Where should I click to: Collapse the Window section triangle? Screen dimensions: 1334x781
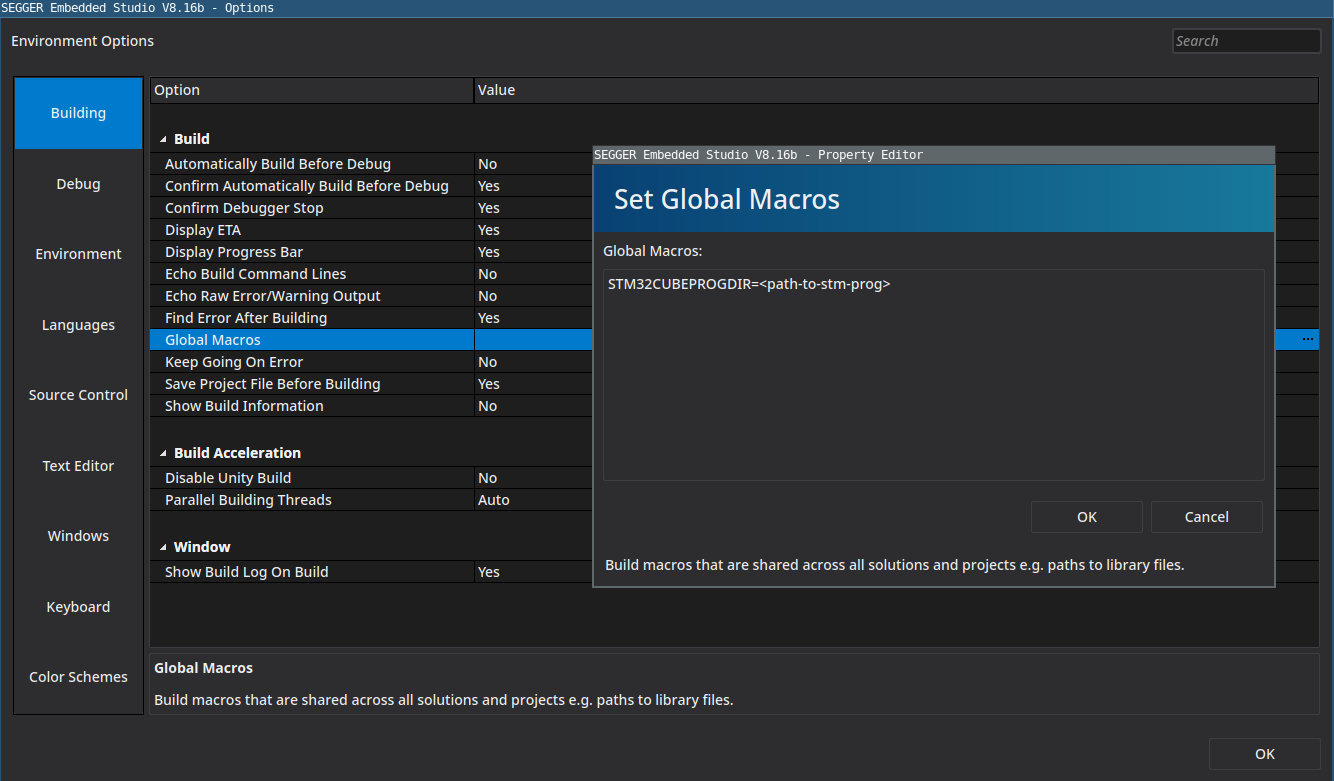[163, 547]
